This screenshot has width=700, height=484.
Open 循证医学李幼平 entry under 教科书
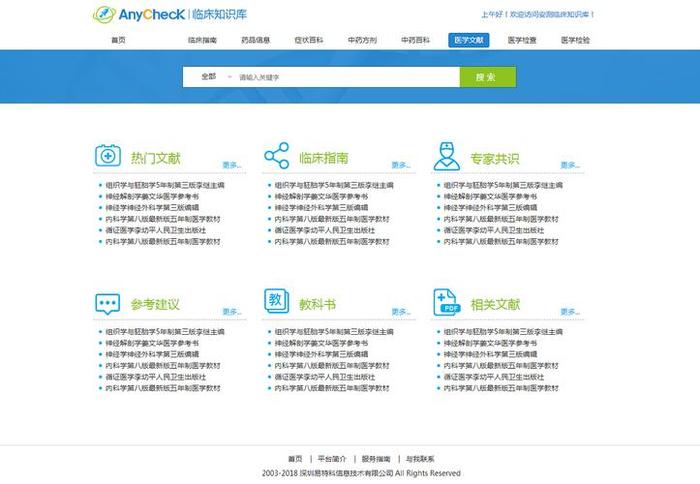325,377
